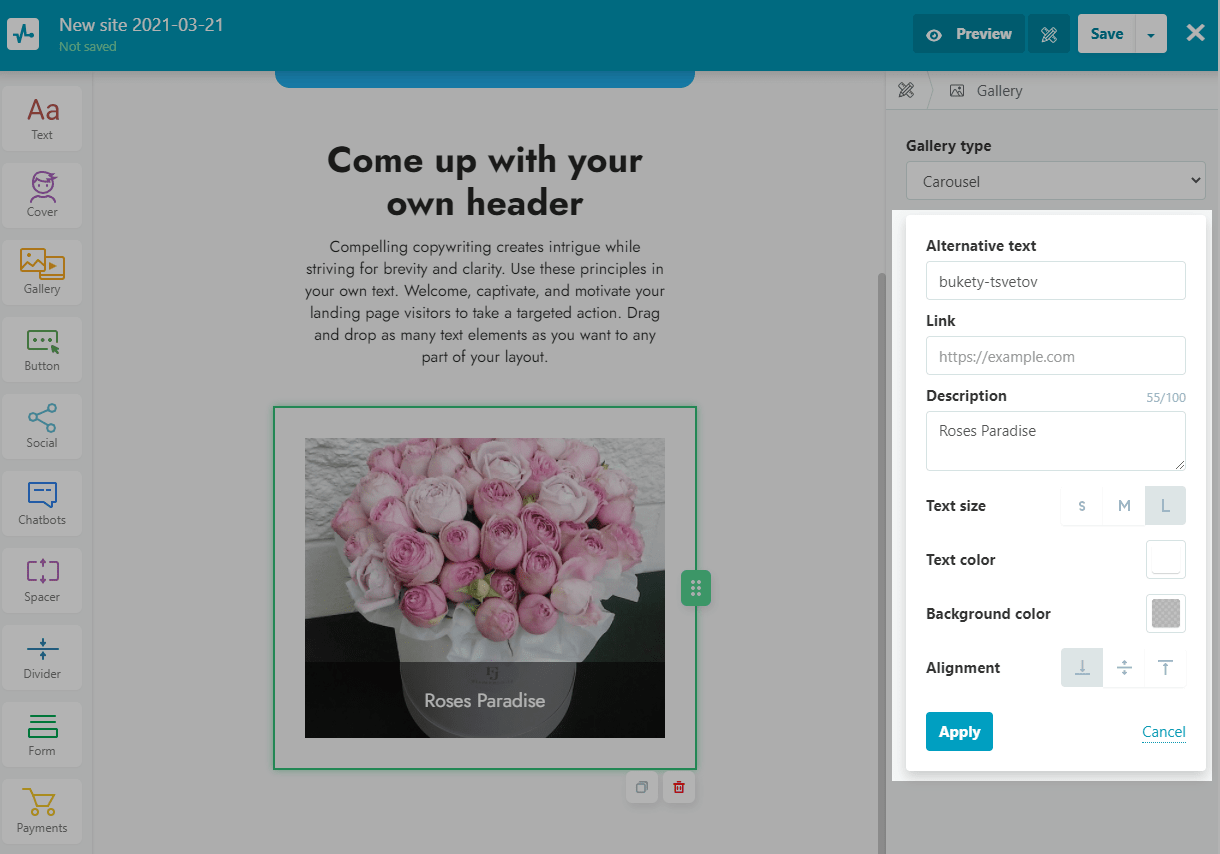This screenshot has height=854, width=1220.
Task: Choose the Chatbots widget
Action: click(42, 502)
